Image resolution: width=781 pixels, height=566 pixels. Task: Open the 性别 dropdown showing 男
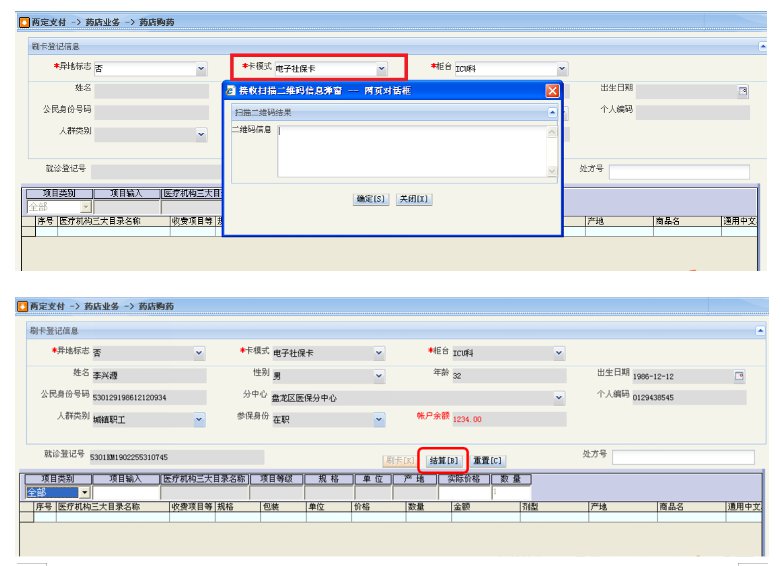[379, 376]
